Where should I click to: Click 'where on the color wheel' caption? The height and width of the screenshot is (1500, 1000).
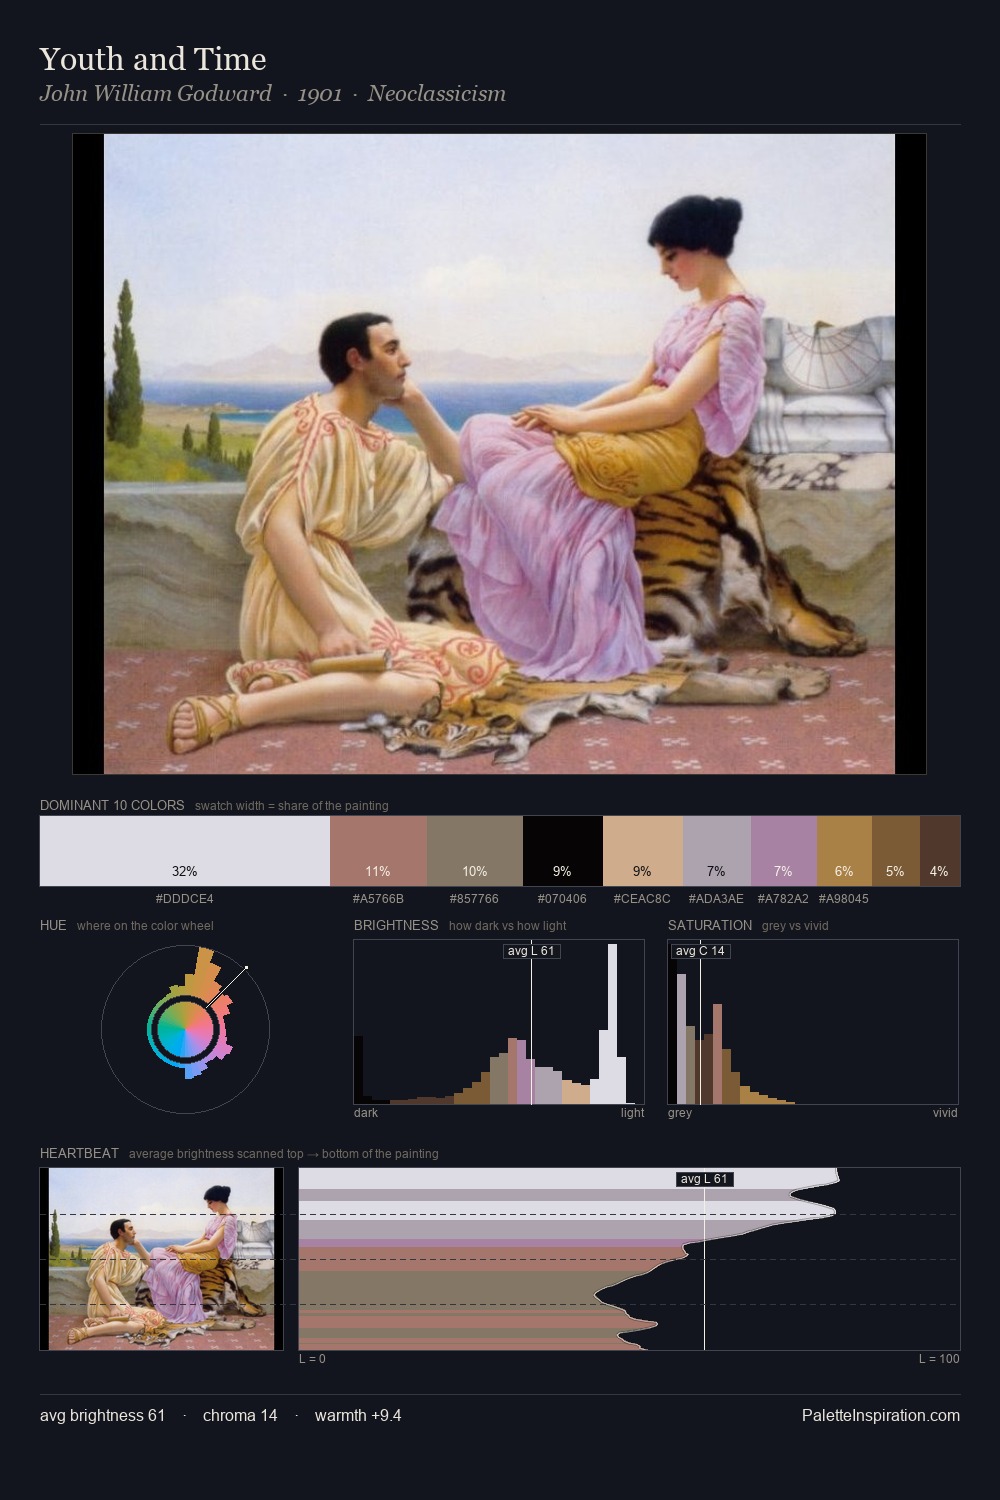145,926
